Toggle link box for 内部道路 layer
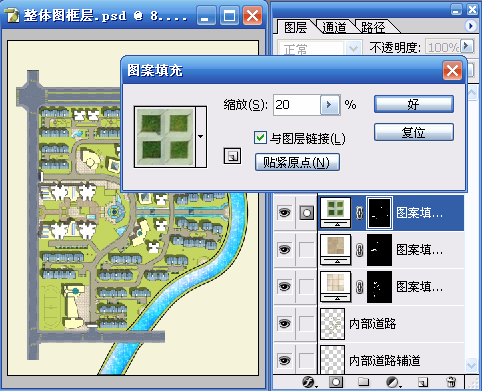The image size is (482, 391). pyautogui.click(x=306, y=324)
